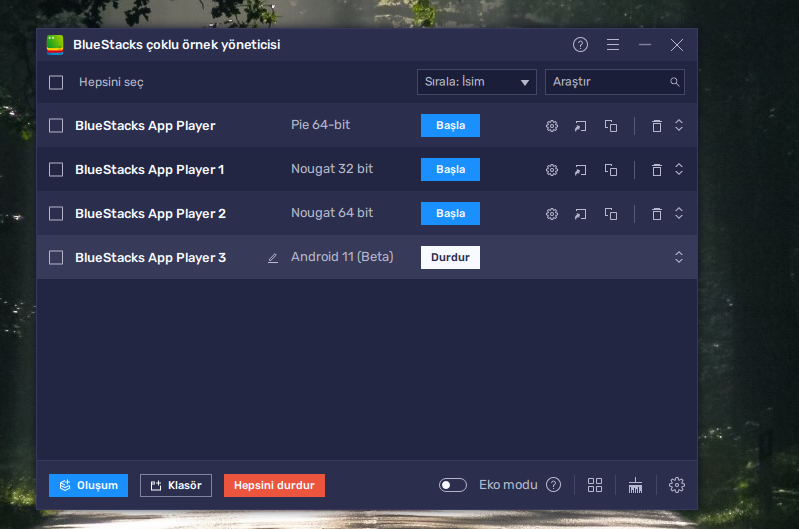Start BlueStacks App Player 1 with Başla
Screen dimensions: 799x529
tap(450, 169)
